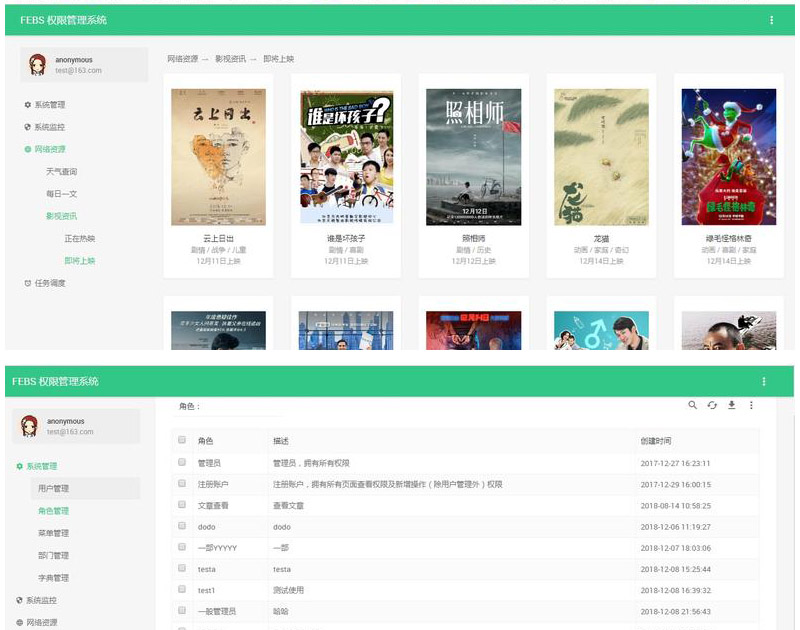800x630 pixels.
Task: Toggle the select-all checkbox in roles table header
Action: (x=182, y=440)
